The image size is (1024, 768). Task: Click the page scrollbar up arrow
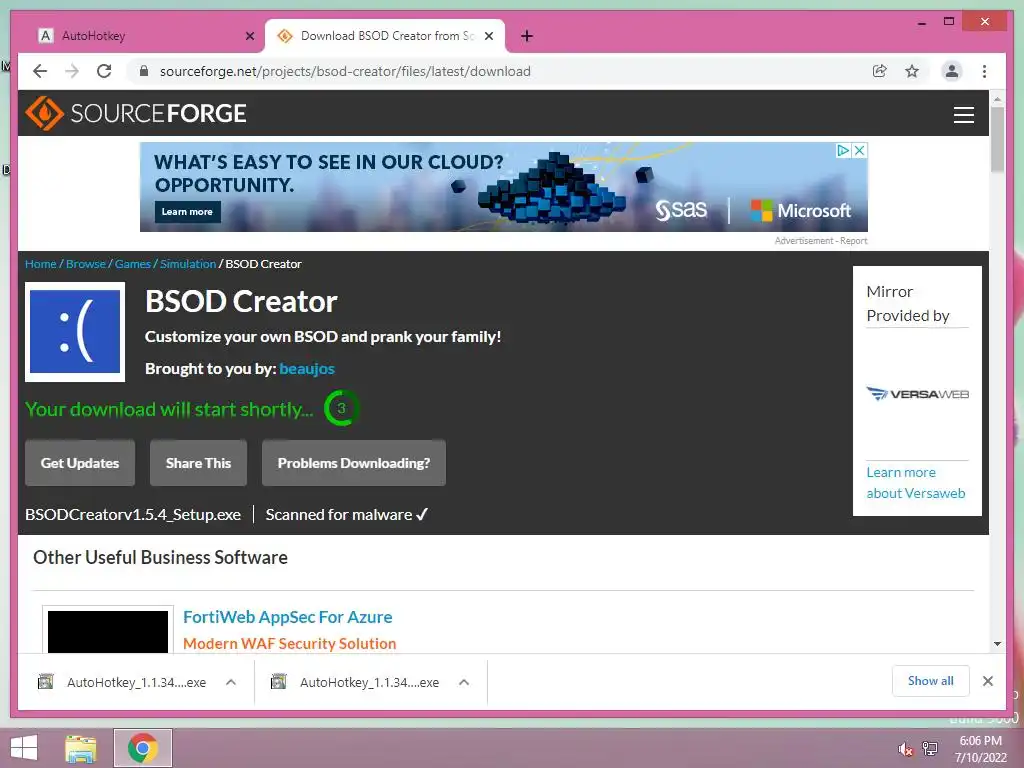pyautogui.click(x=997, y=99)
